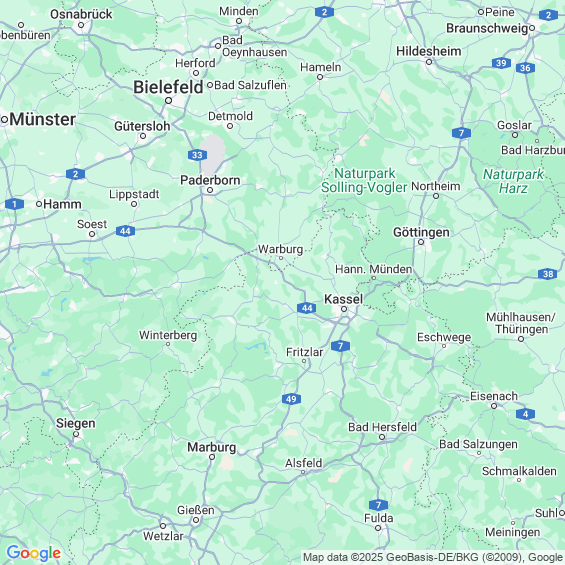Click the A39 highway shield near Hildesheim
The width and height of the screenshot is (565, 565).
501,63
